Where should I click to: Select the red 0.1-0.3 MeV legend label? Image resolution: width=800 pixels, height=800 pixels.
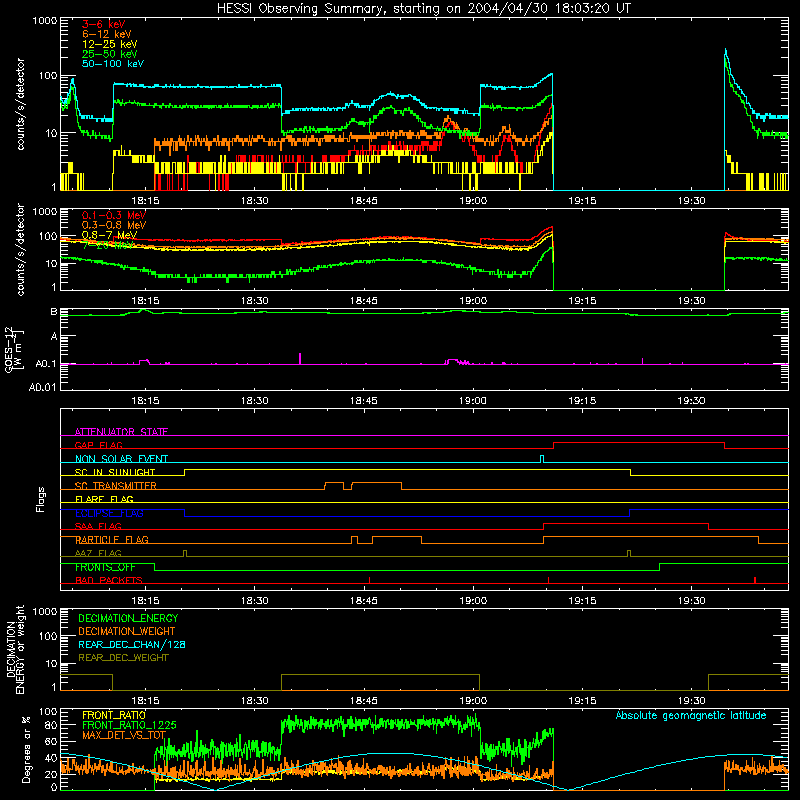[113, 215]
